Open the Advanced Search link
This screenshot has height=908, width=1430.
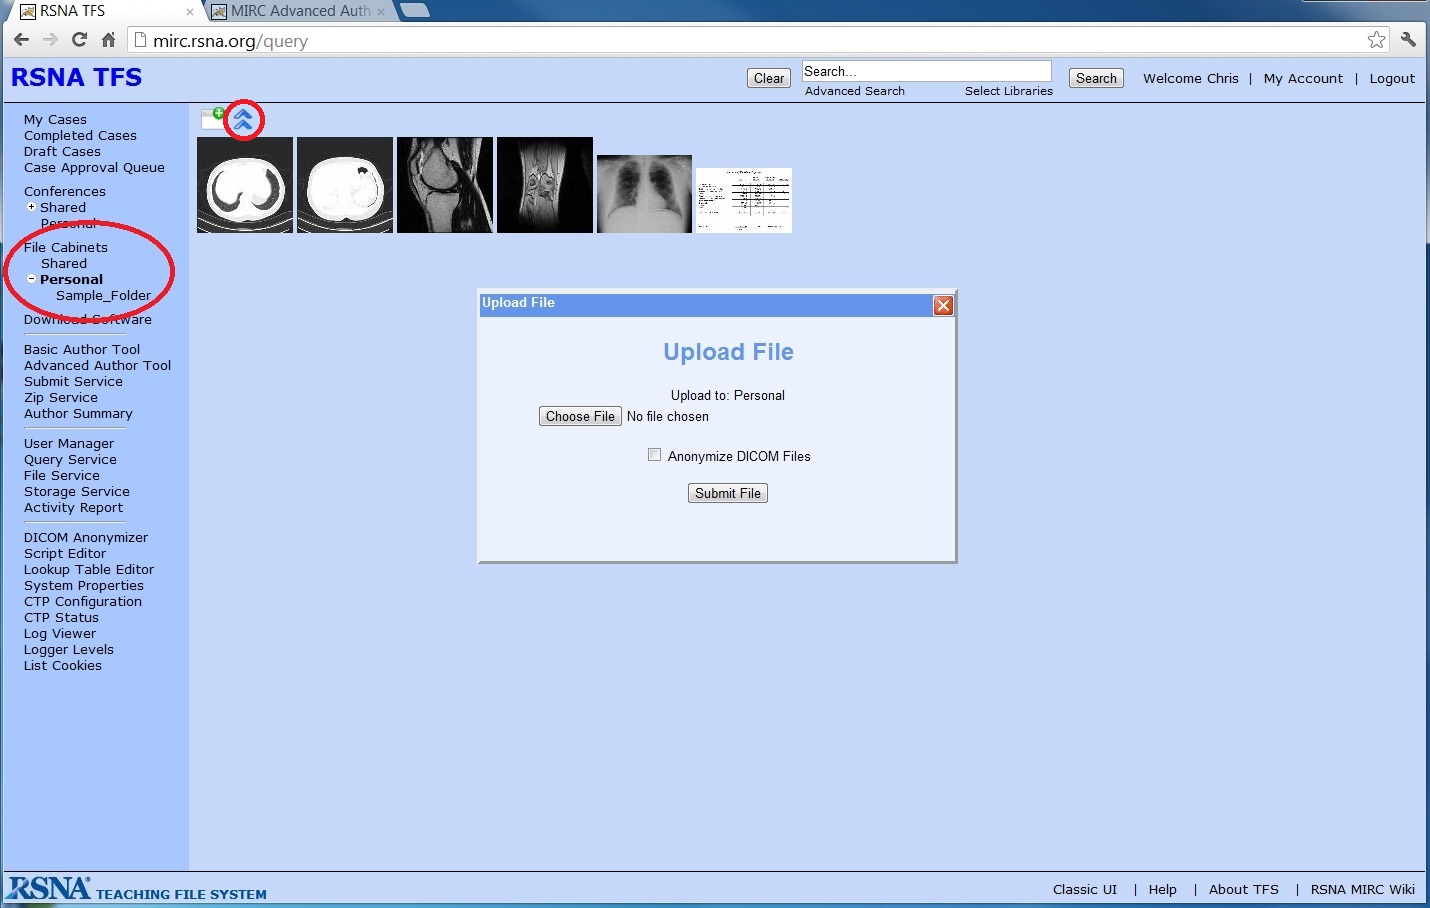[x=855, y=91]
